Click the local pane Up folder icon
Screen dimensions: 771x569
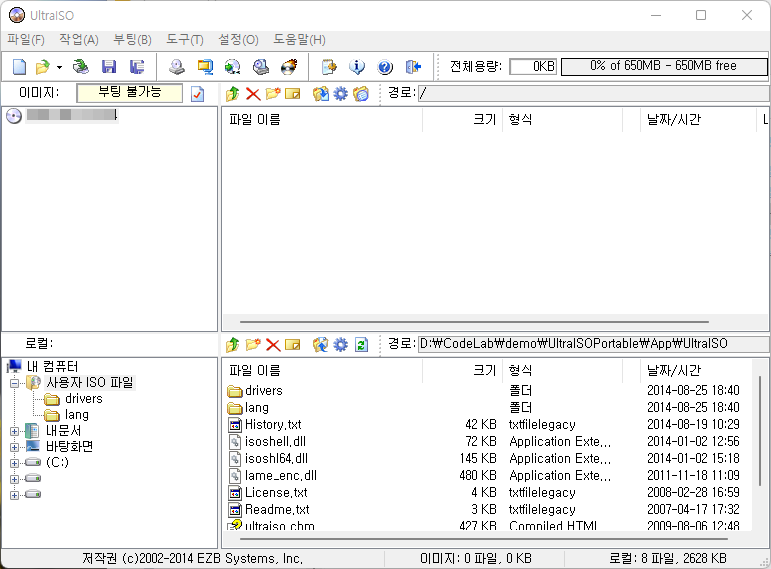tap(233, 345)
